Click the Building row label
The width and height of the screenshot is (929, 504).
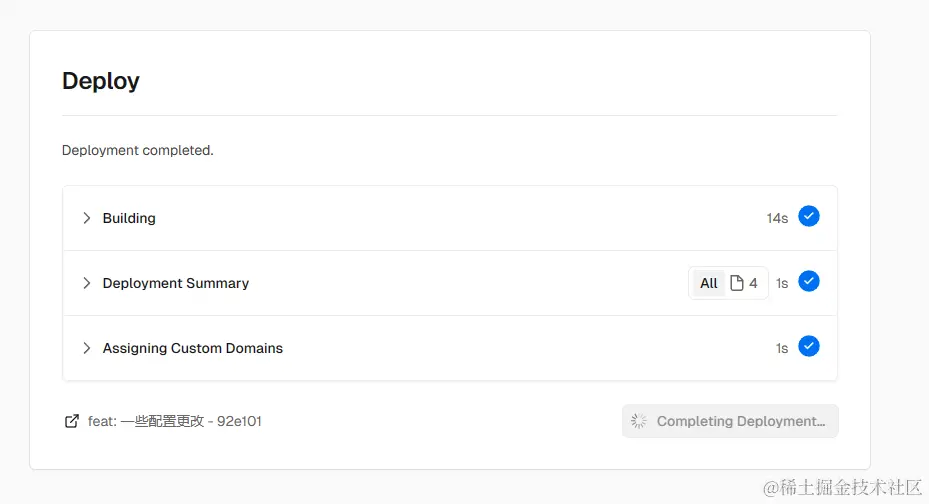(129, 218)
